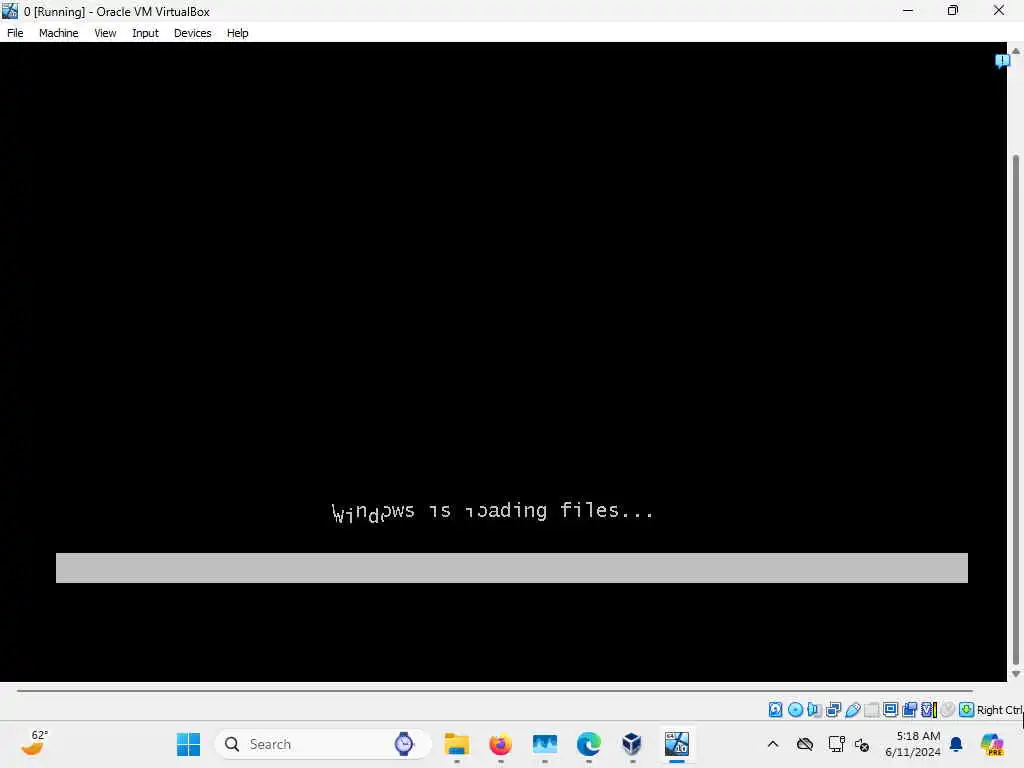This screenshot has width=1024, height=768.
Task: Click the horizontal scrollbar below VM screen
Action: (x=495, y=690)
